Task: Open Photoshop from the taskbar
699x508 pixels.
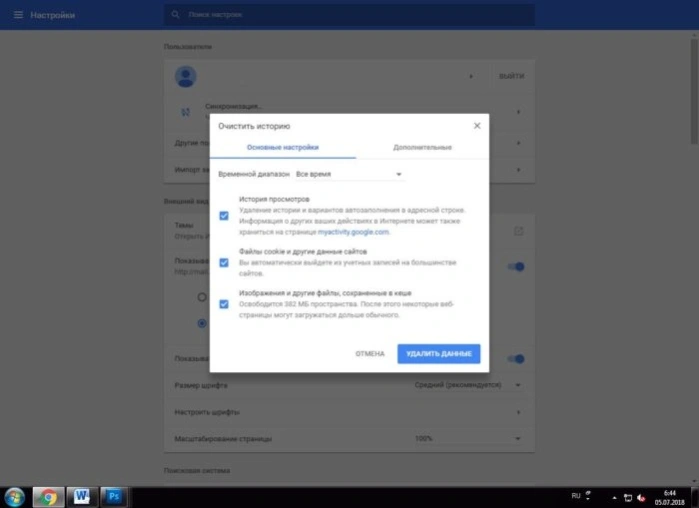Action: point(114,496)
